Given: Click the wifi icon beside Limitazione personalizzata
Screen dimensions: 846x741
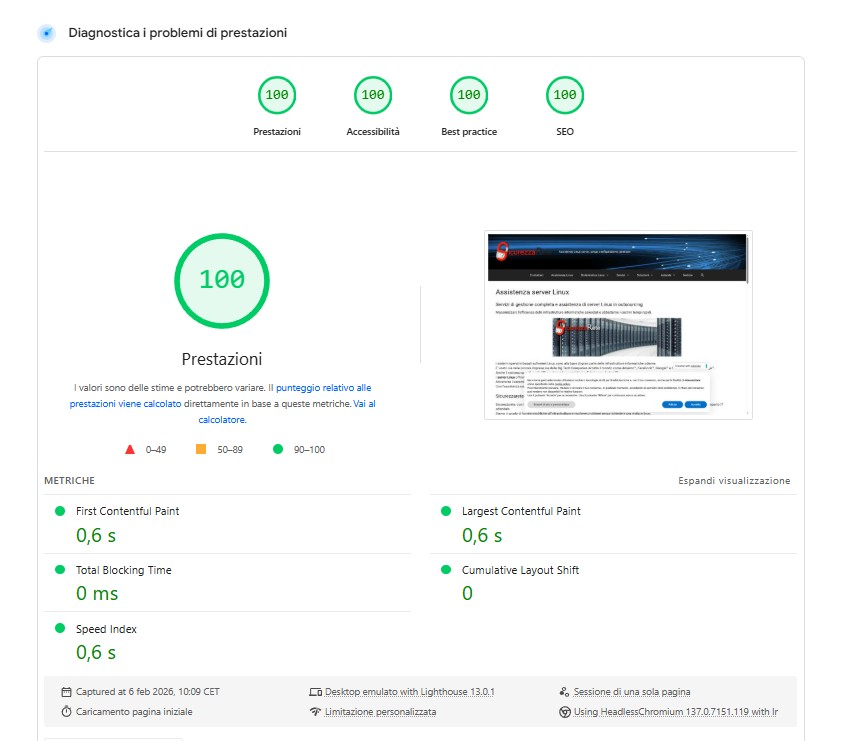Looking at the screenshot, I should click(x=315, y=712).
